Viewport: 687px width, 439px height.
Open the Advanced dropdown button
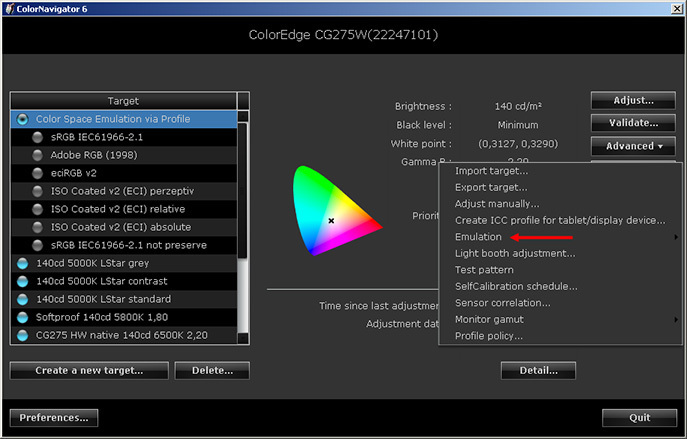pos(633,146)
